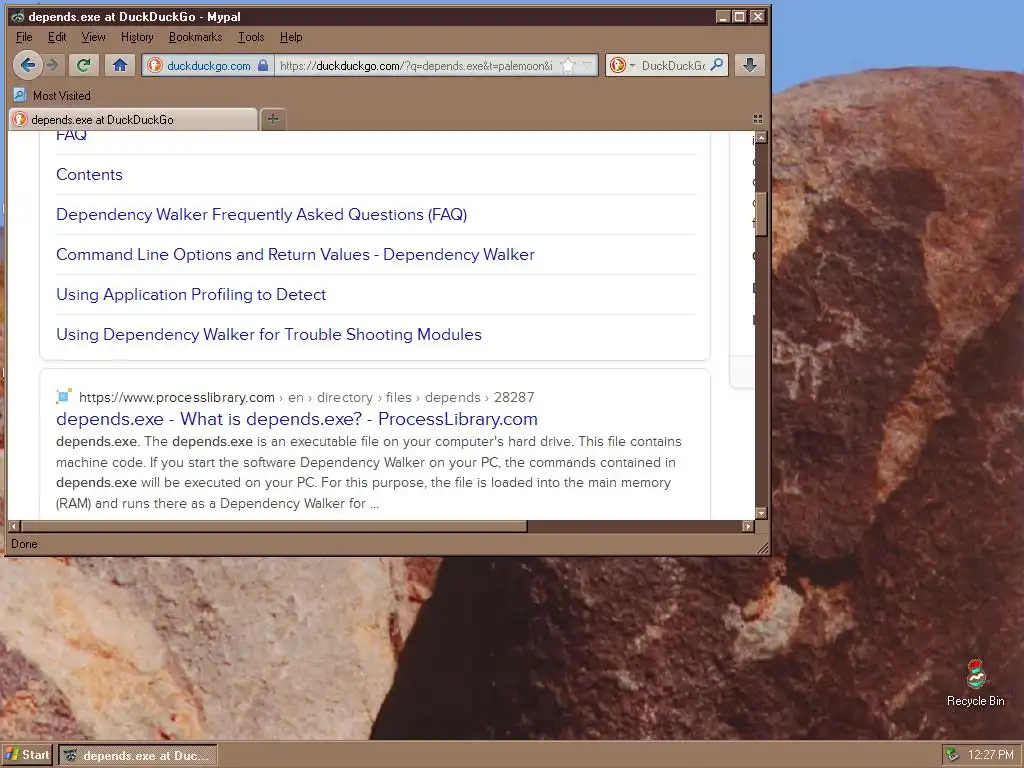Open the History menu
The height and width of the screenshot is (768, 1024).
click(137, 37)
